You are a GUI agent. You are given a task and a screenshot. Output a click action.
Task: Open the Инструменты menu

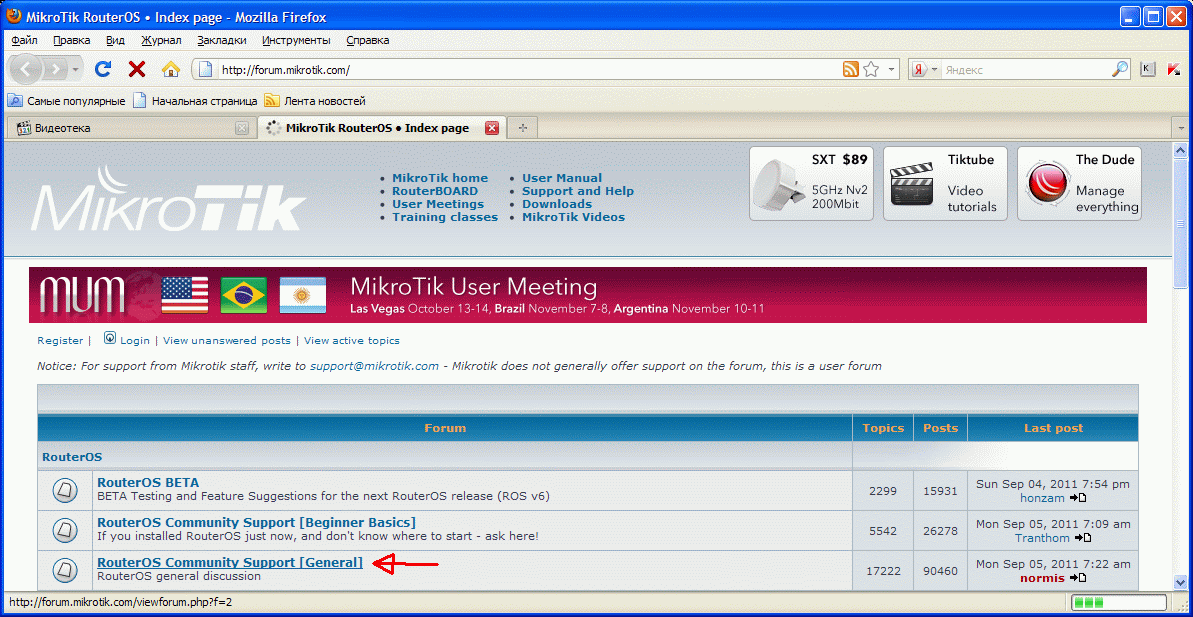click(x=296, y=40)
